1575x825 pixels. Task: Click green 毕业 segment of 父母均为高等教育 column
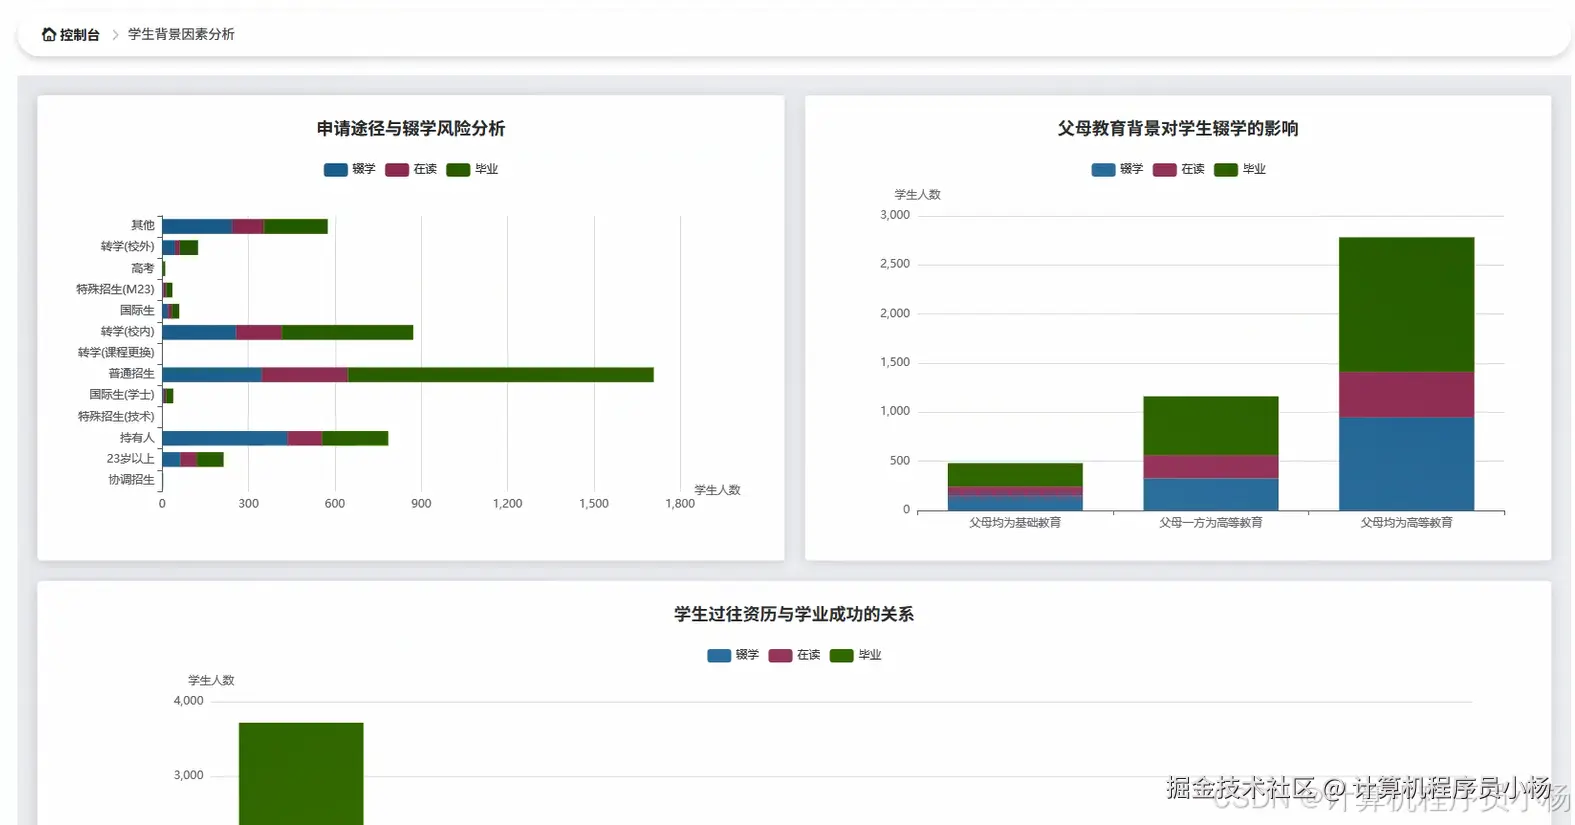1406,305
